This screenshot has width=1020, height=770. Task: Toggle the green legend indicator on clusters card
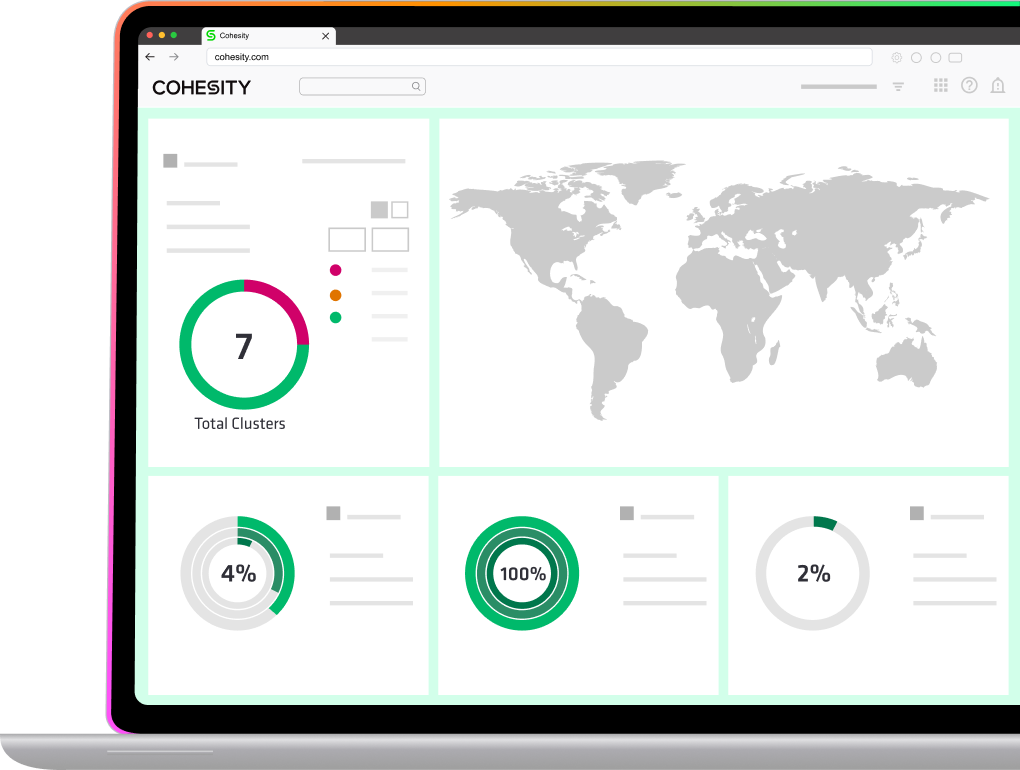point(336,317)
